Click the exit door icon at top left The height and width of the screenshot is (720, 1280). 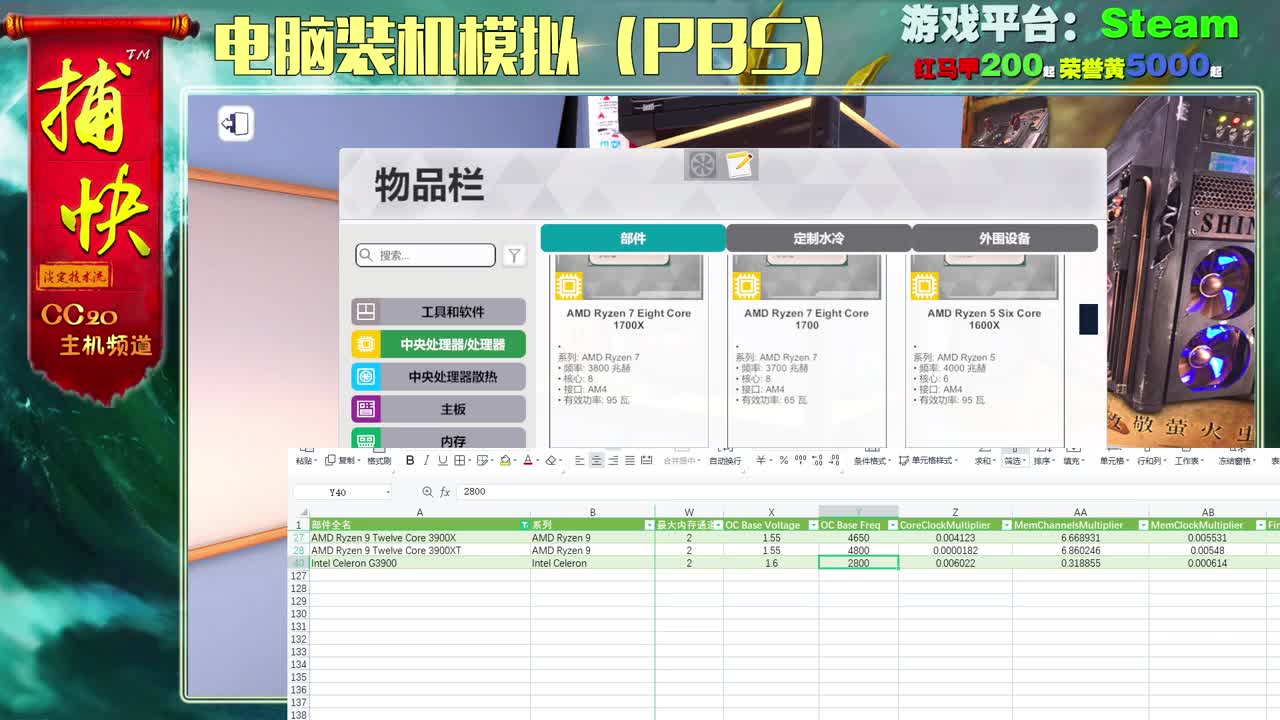[x=235, y=124]
